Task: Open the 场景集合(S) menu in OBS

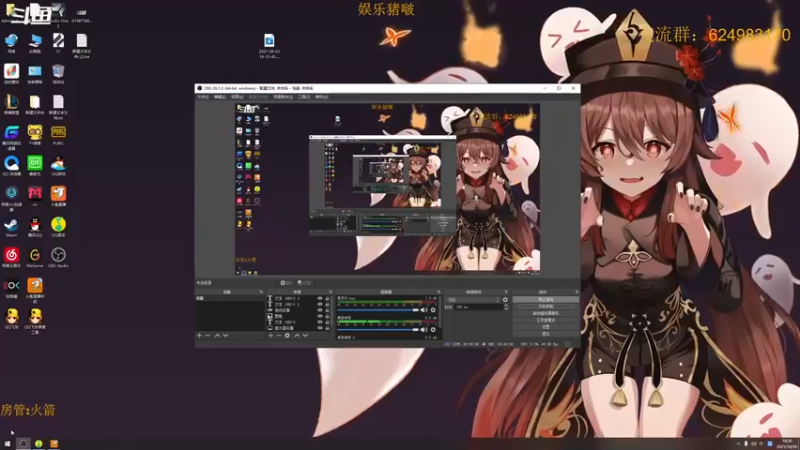Action: point(283,96)
